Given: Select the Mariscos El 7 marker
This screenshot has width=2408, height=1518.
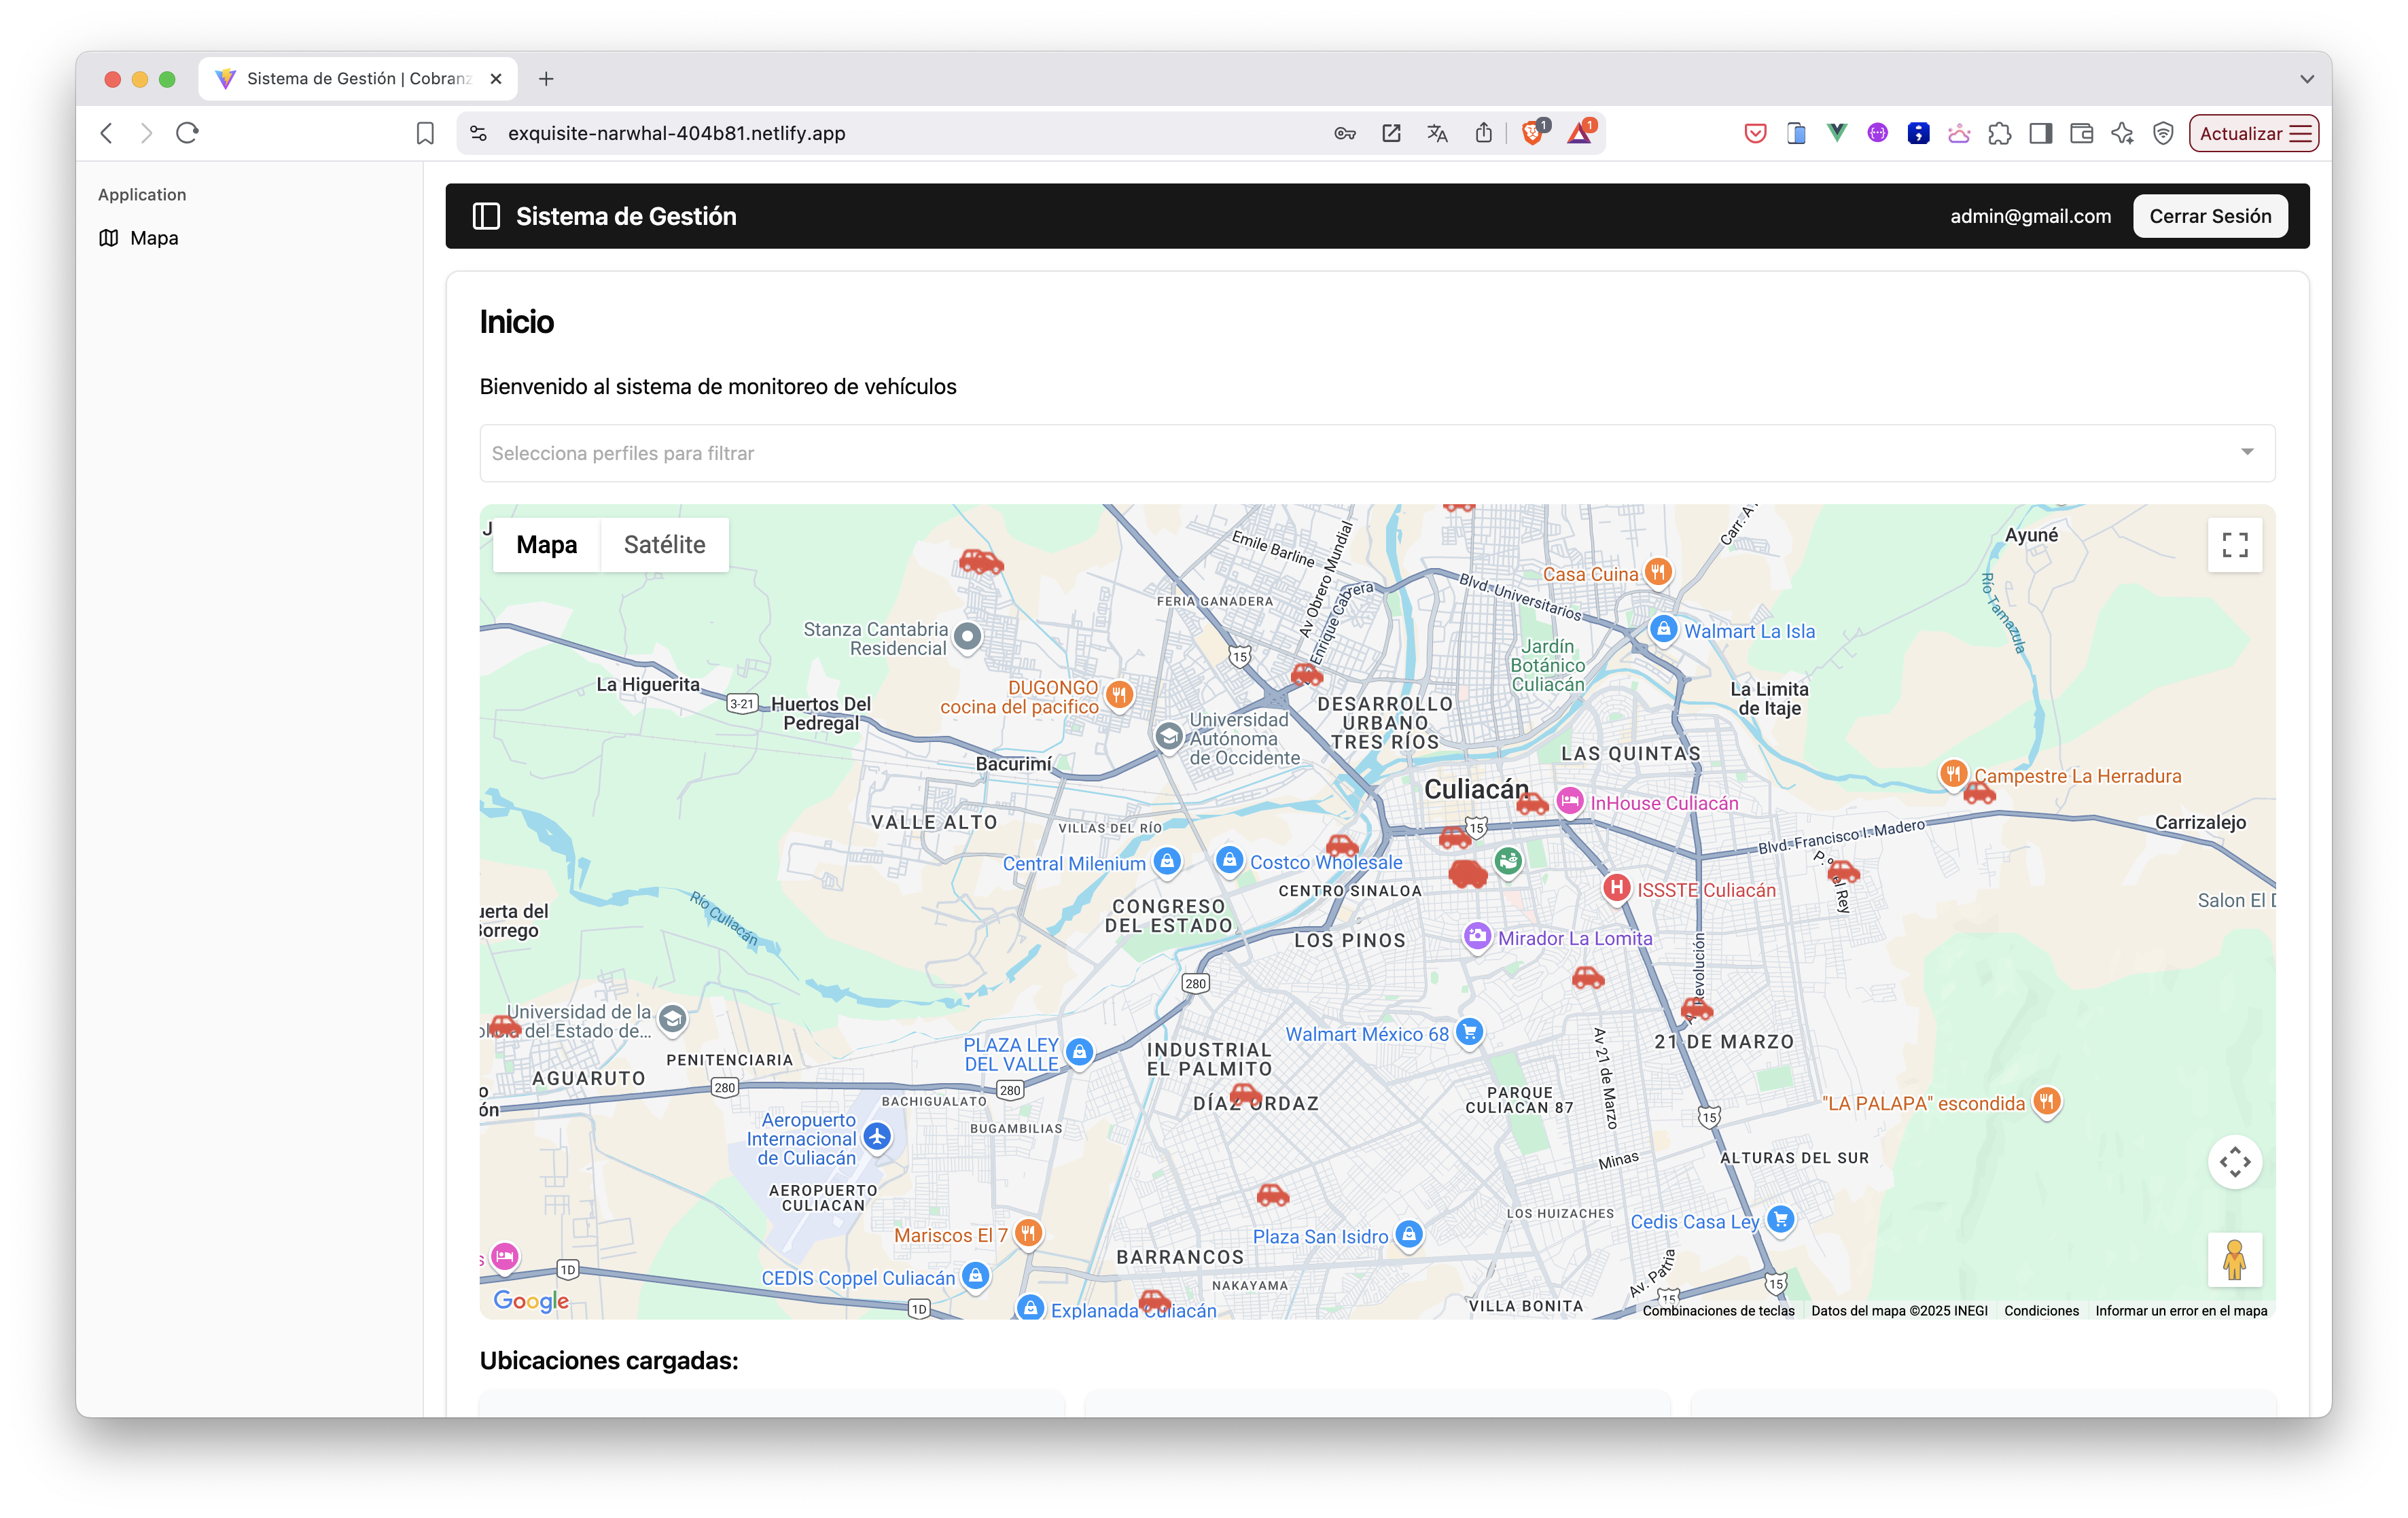Looking at the screenshot, I should pos(1028,1233).
